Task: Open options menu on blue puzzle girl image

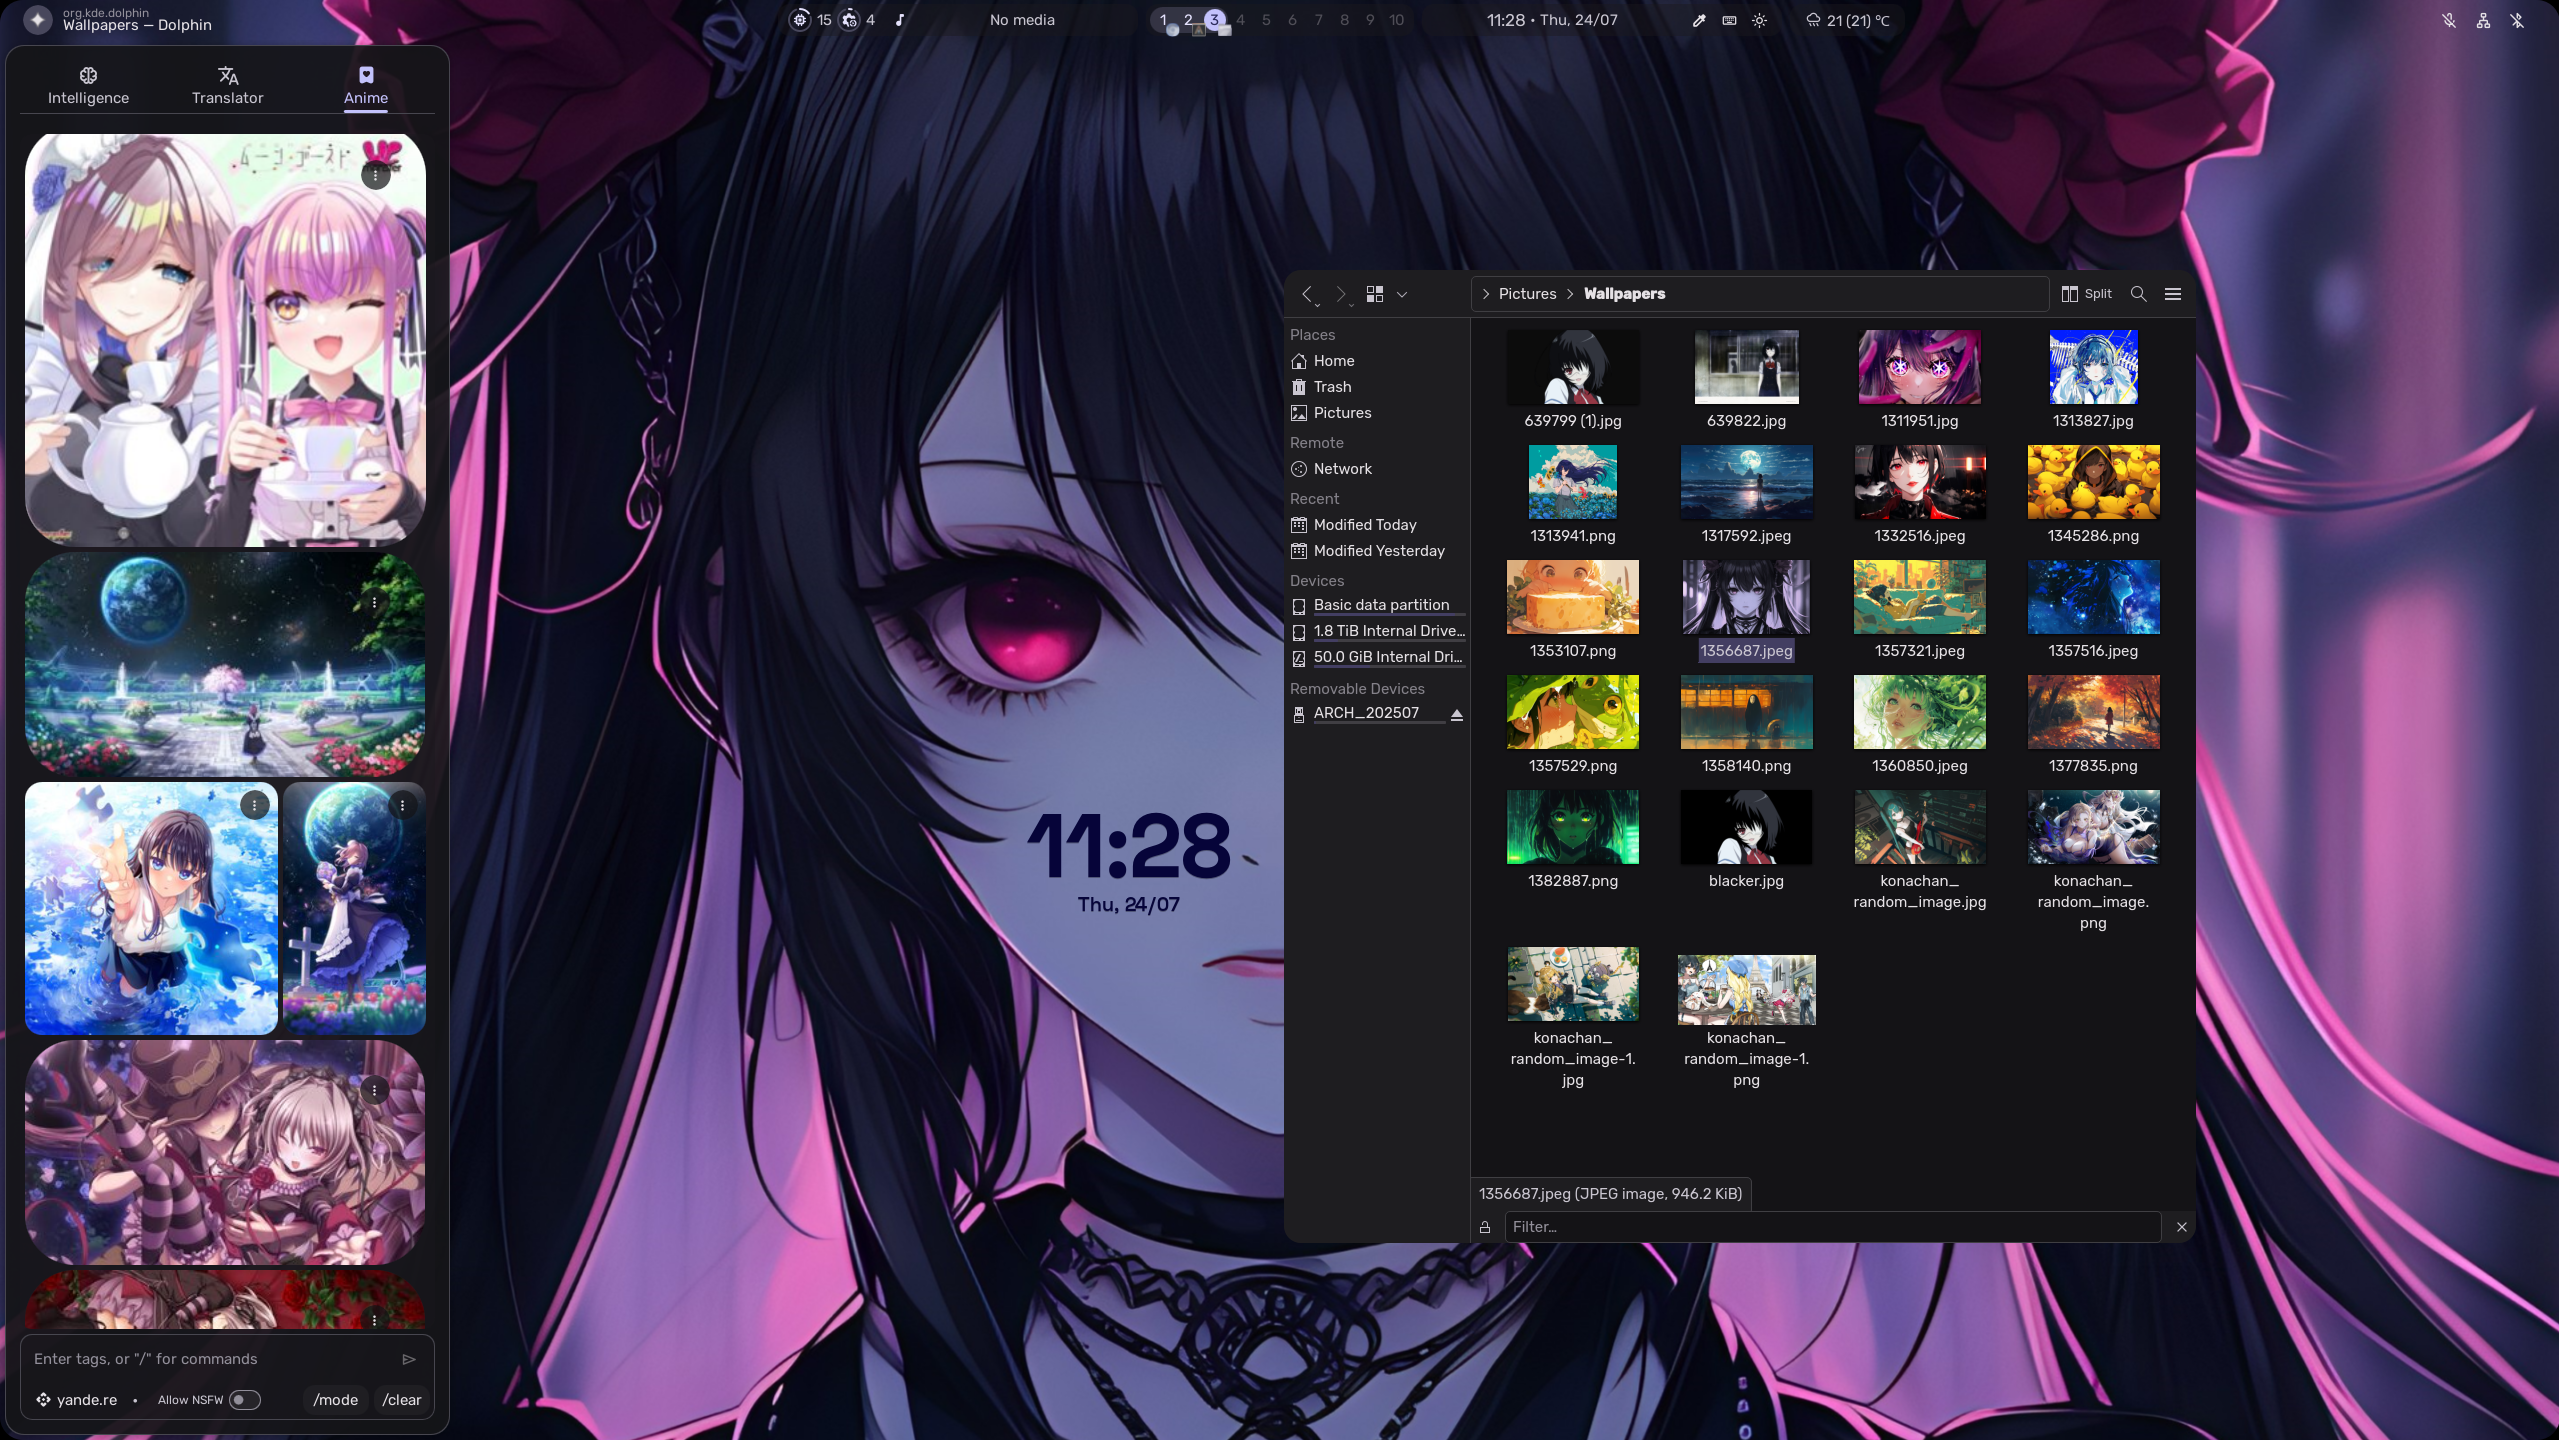Action: pos(254,805)
